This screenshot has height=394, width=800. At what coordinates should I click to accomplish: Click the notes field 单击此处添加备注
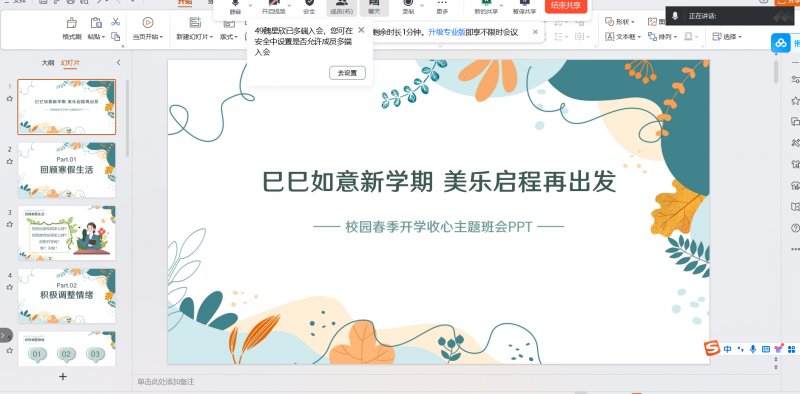pos(166,382)
